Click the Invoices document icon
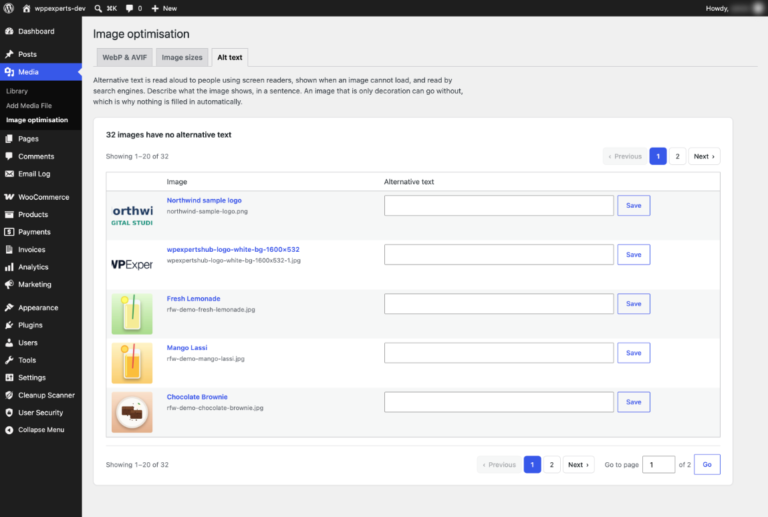 coord(9,249)
